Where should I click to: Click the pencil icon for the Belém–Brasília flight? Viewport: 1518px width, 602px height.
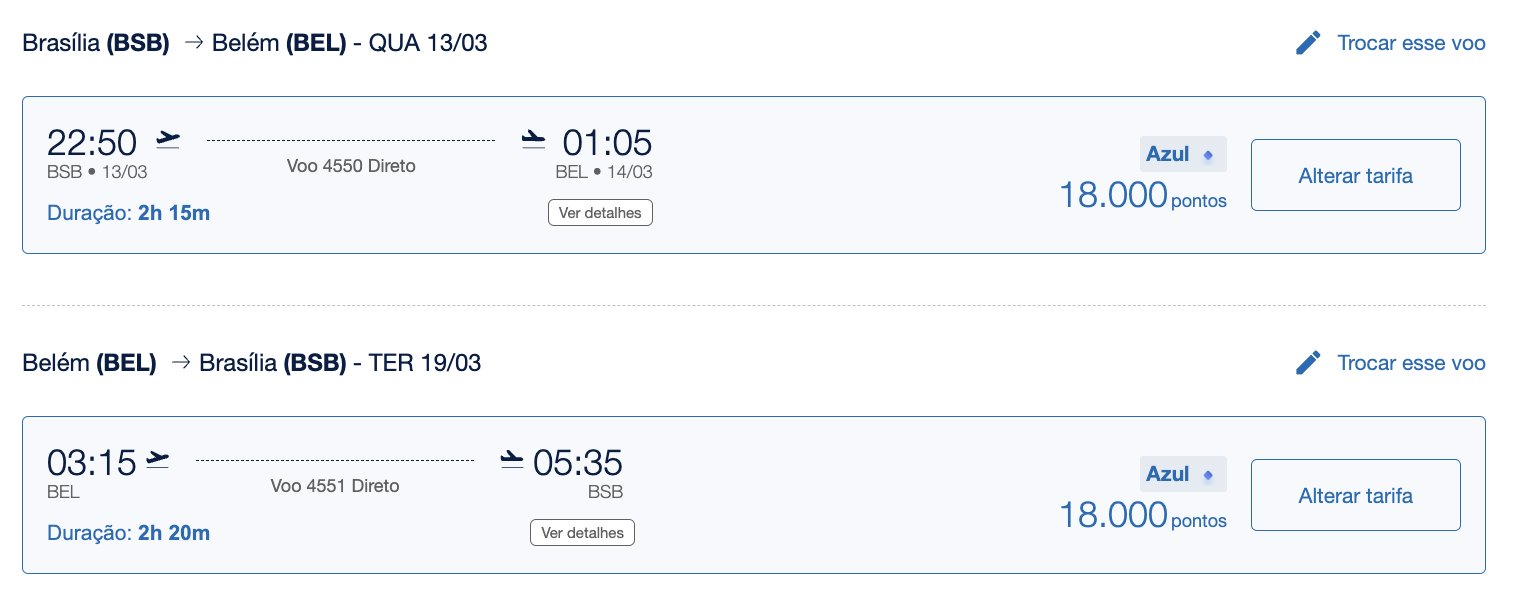pyautogui.click(x=1308, y=363)
